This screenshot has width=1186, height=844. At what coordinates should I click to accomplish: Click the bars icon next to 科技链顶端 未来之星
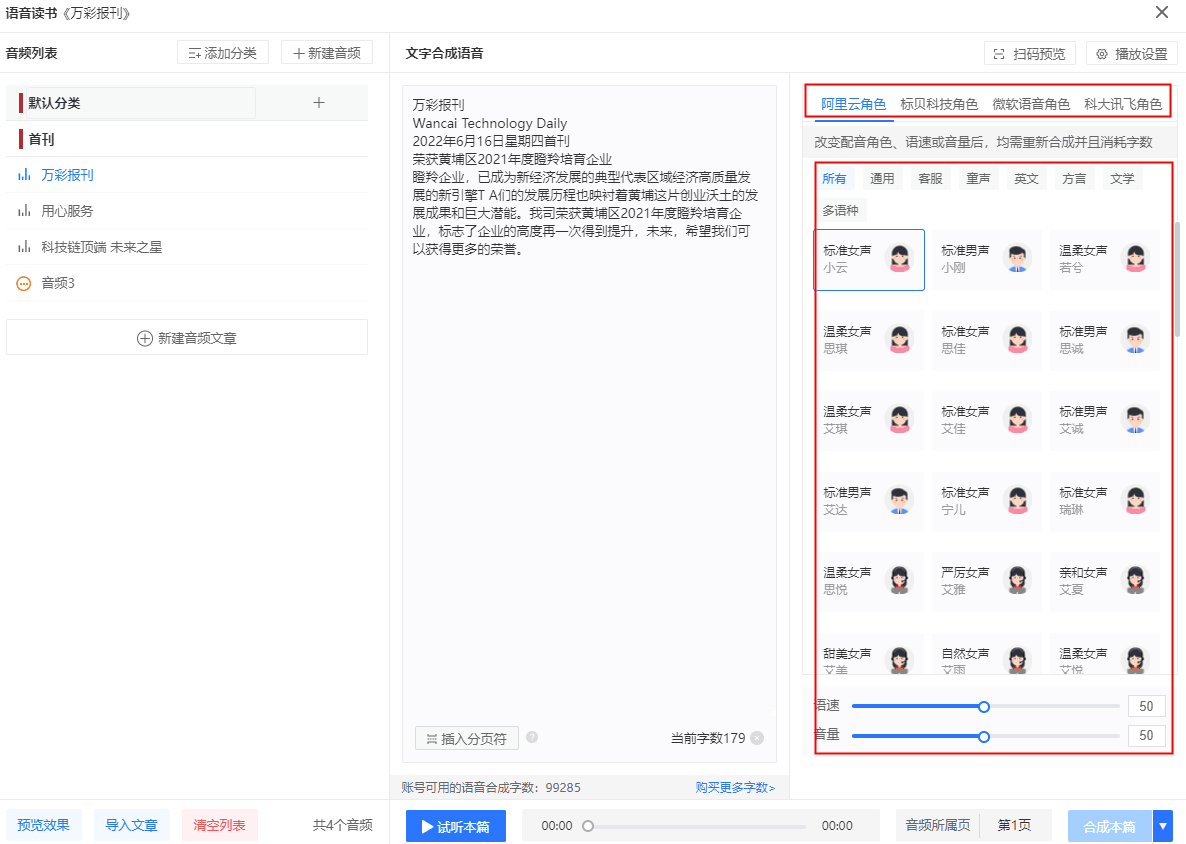coord(24,247)
